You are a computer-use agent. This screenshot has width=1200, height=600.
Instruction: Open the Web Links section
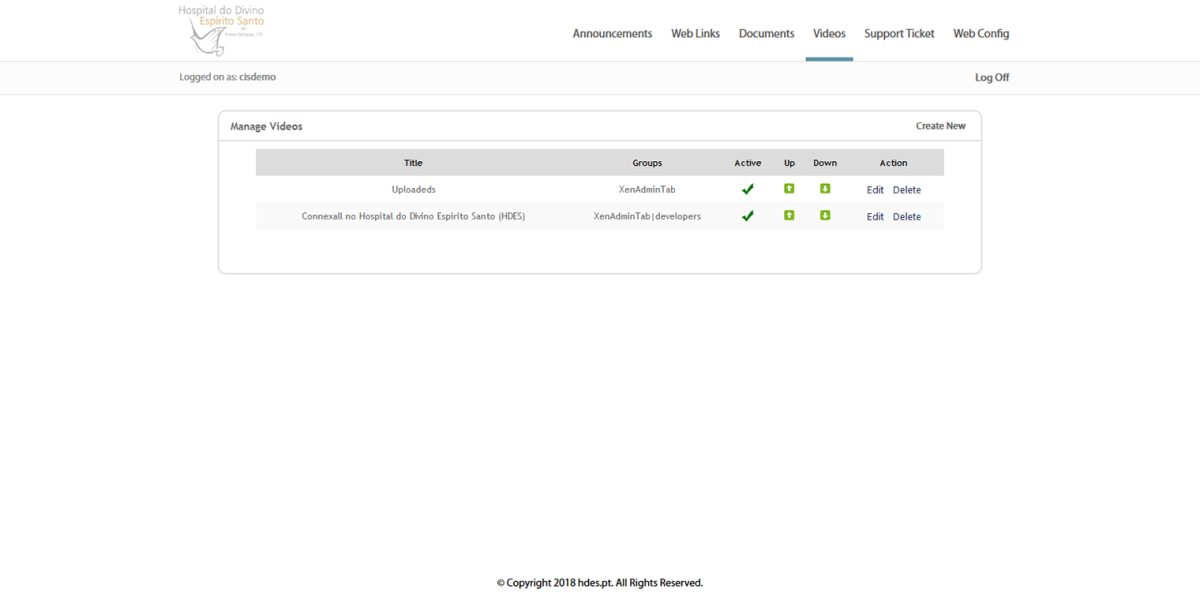click(696, 33)
